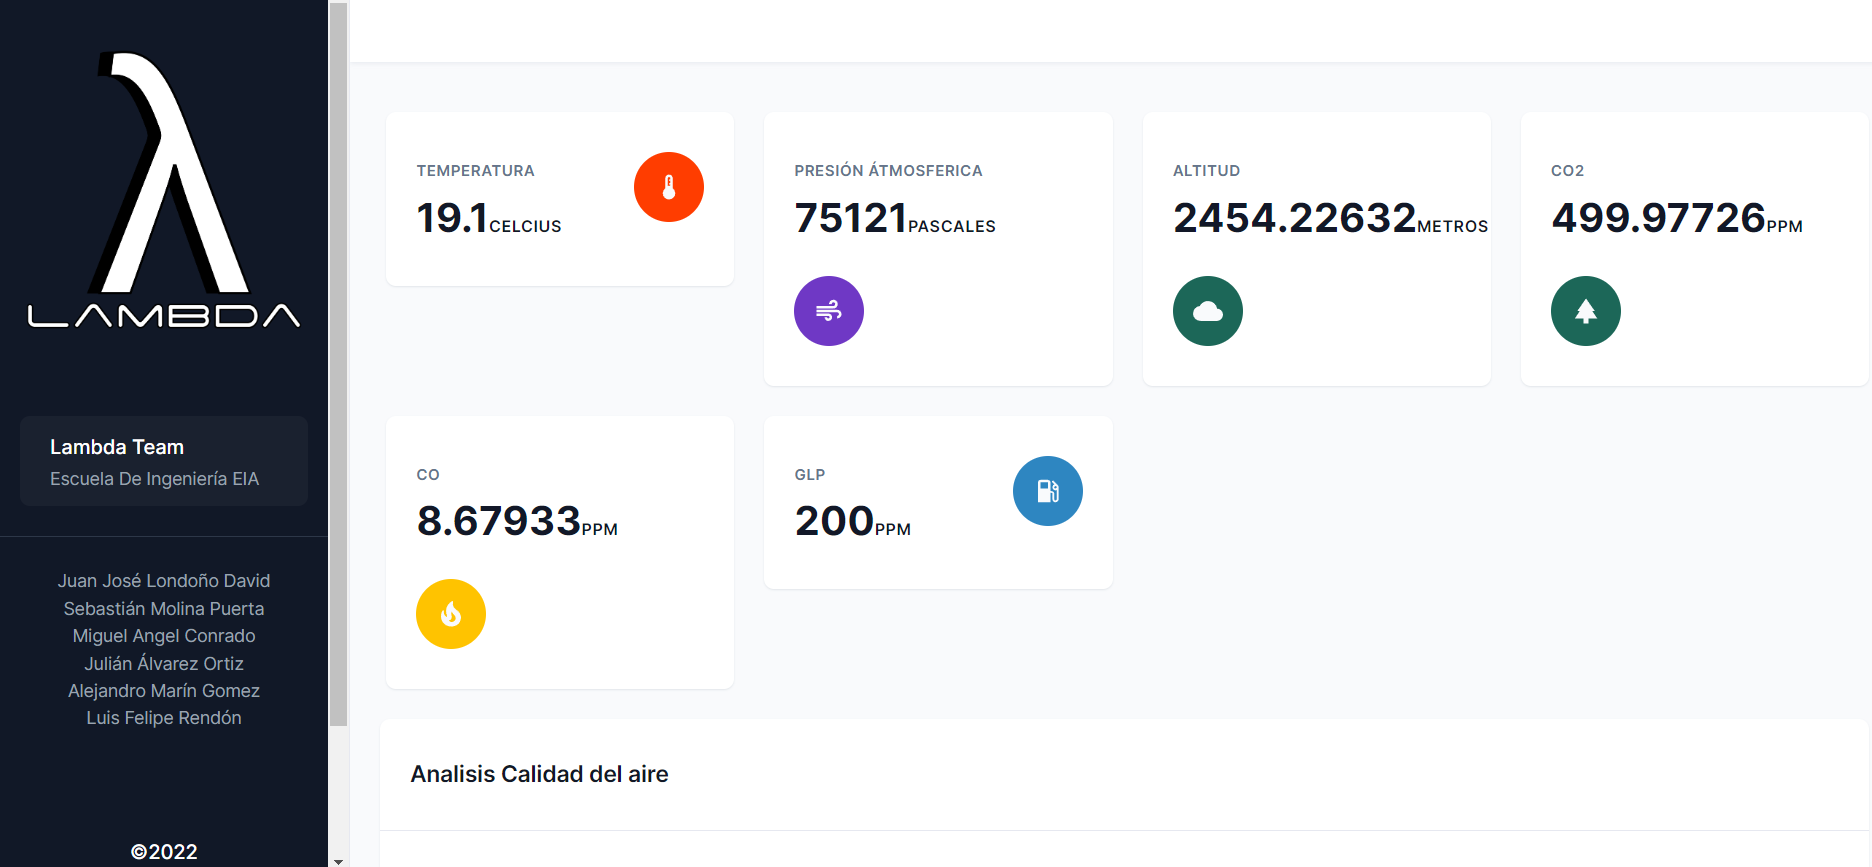Viewport: 1872px width, 867px height.
Task: Click the PRESIÓN ÁTMOSFERICA label
Action: [888, 171]
